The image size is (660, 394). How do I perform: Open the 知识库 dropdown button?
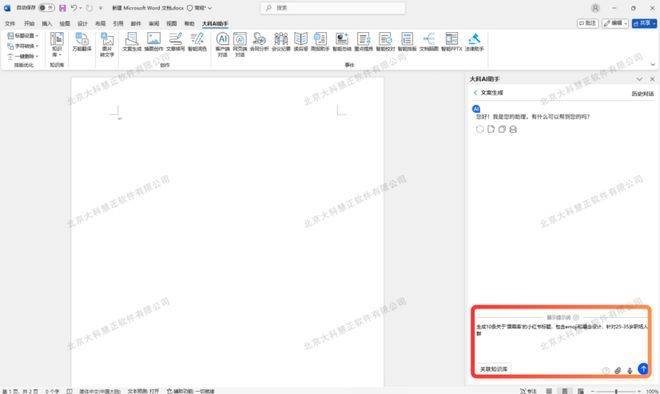(57, 45)
